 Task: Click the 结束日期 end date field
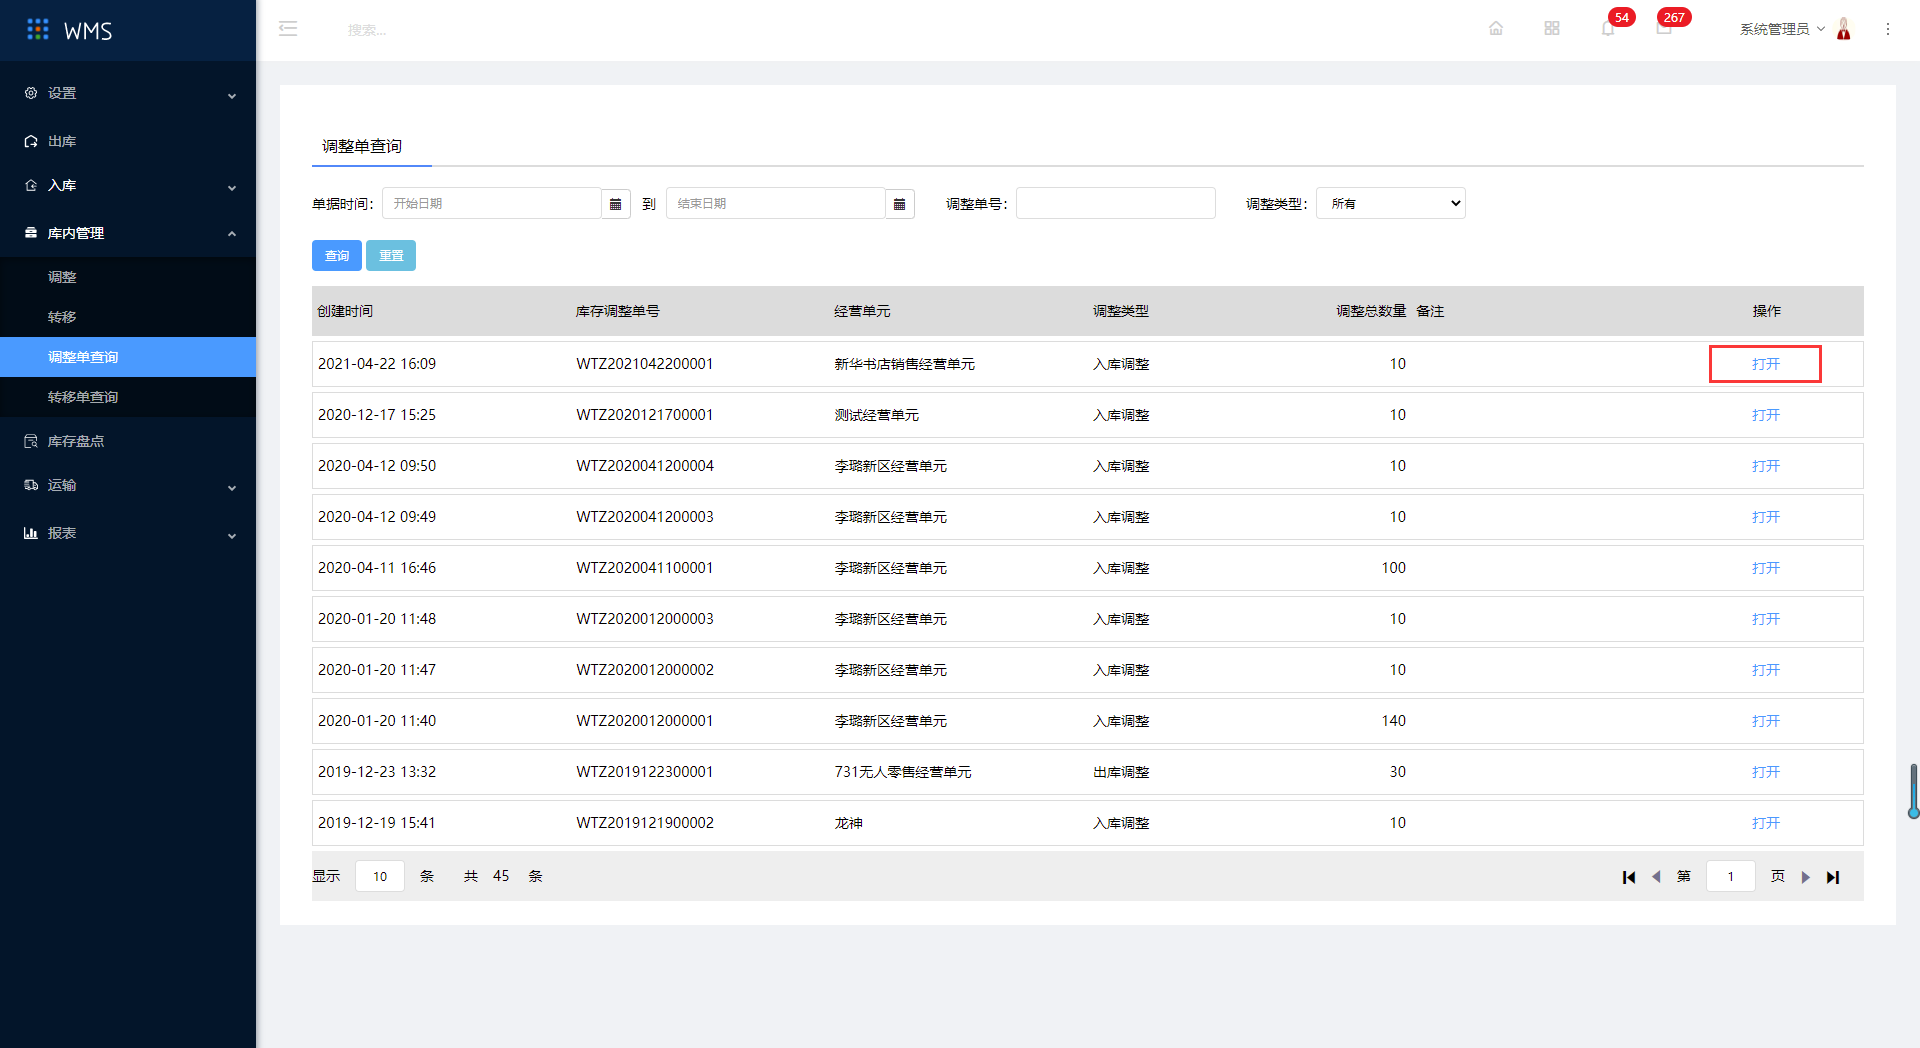coord(776,204)
